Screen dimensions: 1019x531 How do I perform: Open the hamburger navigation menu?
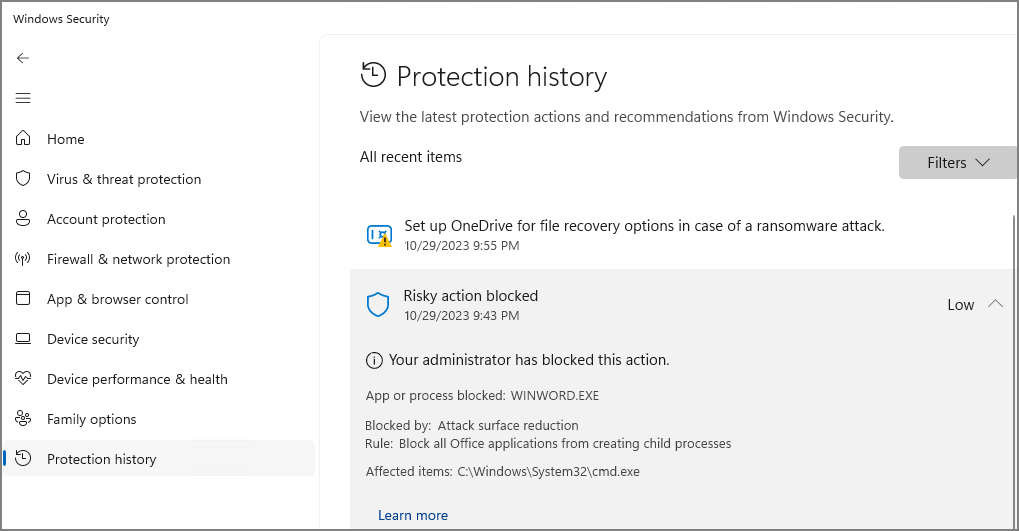click(23, 98)
